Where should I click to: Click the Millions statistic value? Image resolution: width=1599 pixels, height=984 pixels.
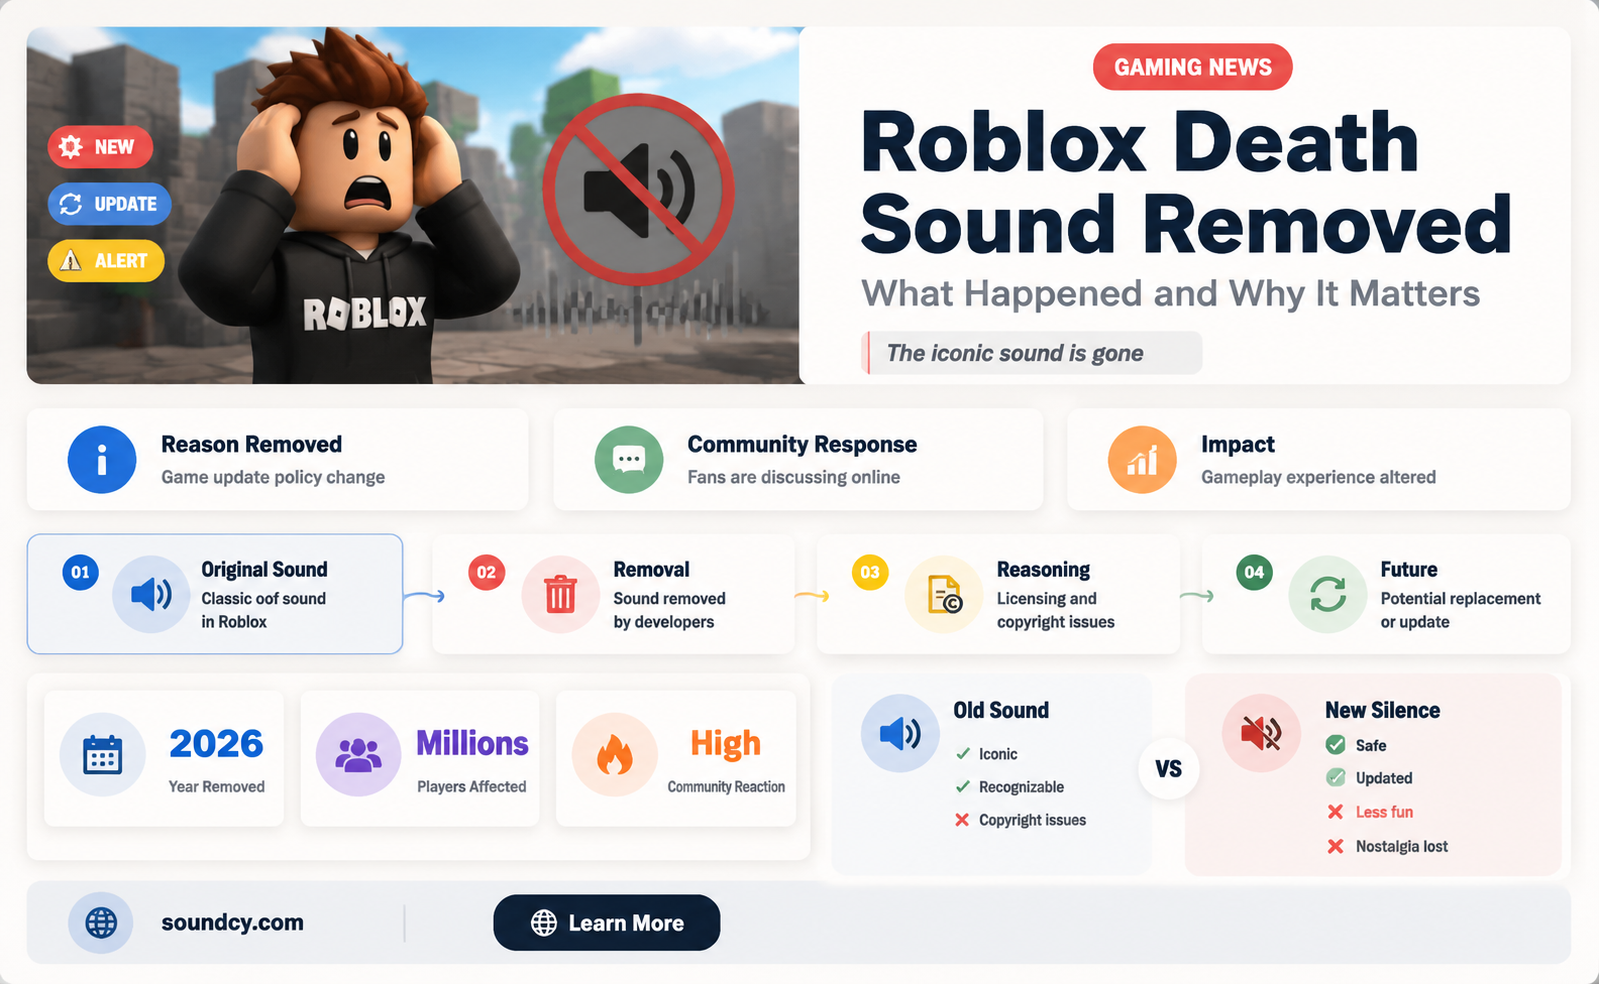click(472, 743)
